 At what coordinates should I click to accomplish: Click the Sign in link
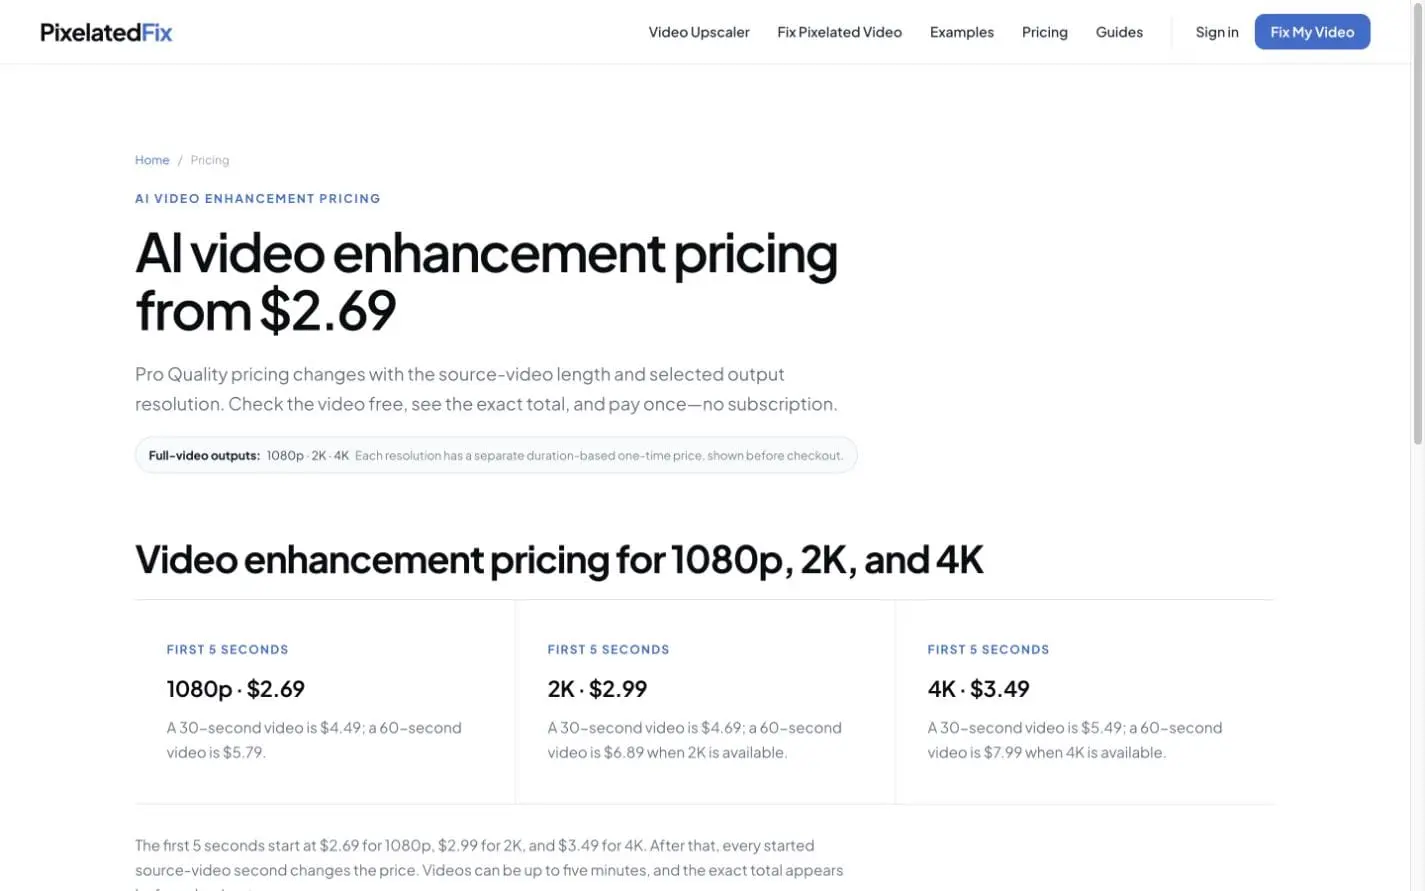pyautogui.click(x=1217, y=32)
